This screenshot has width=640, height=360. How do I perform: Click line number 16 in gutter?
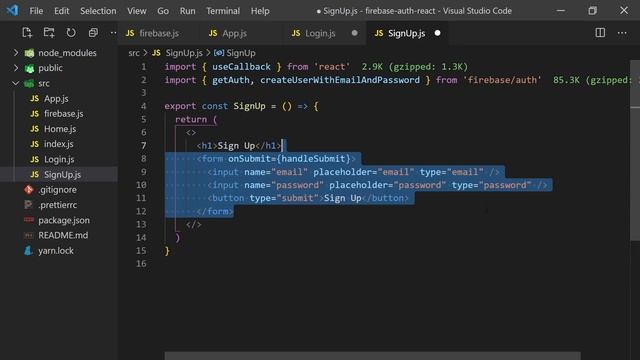(x=141, y=264)
